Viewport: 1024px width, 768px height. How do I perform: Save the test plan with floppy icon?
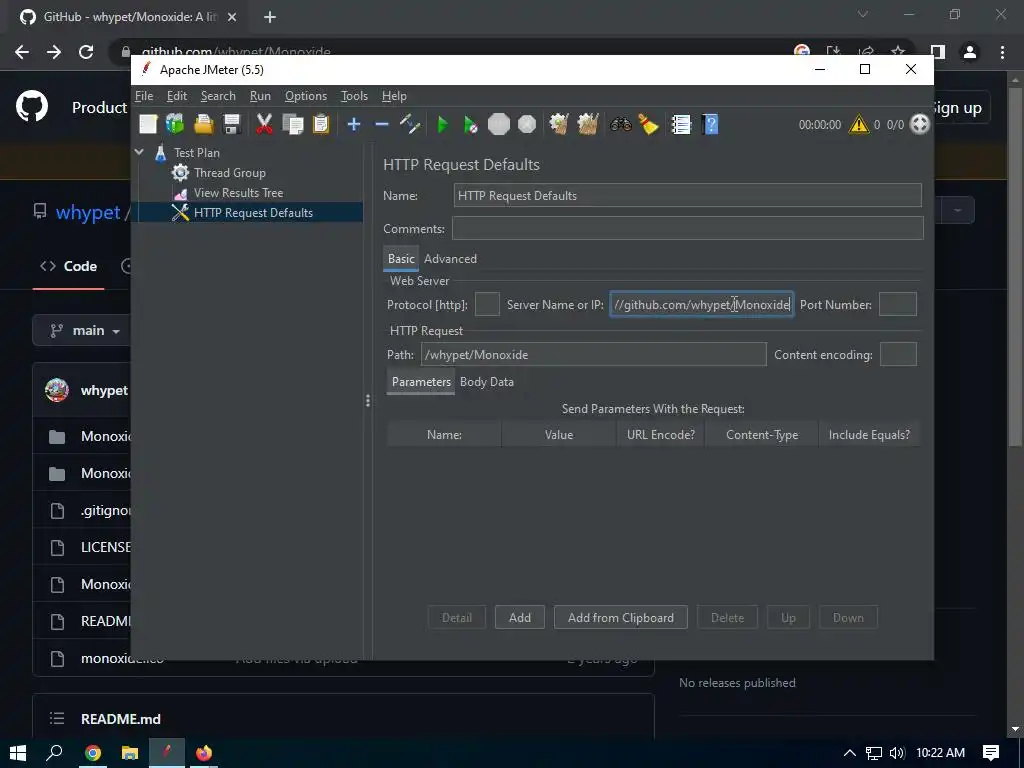[232, 124]
